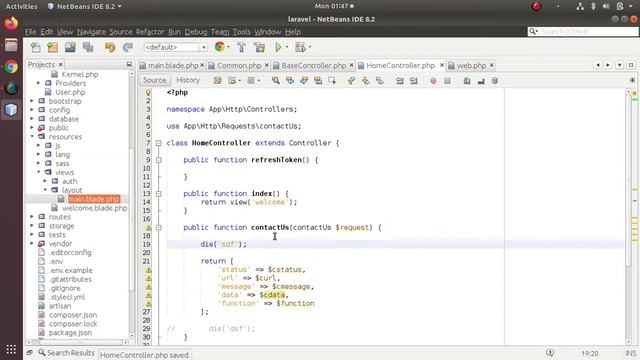Image resolution: width=640 pixels, height=360 pixels.
Task: Open the Show Applications grid
Action: coord(11,349)
